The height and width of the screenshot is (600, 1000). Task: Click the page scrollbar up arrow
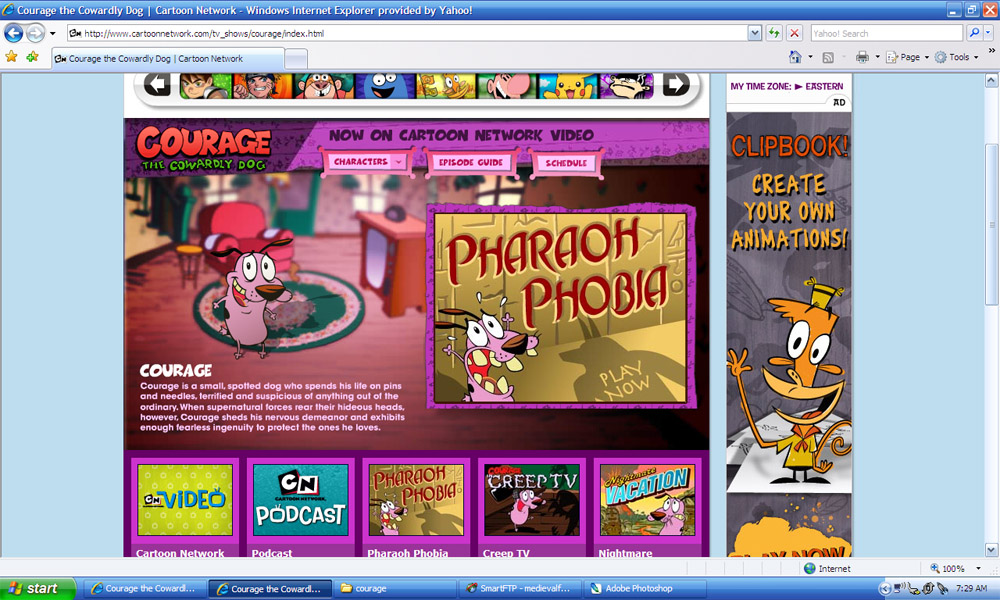991,80
